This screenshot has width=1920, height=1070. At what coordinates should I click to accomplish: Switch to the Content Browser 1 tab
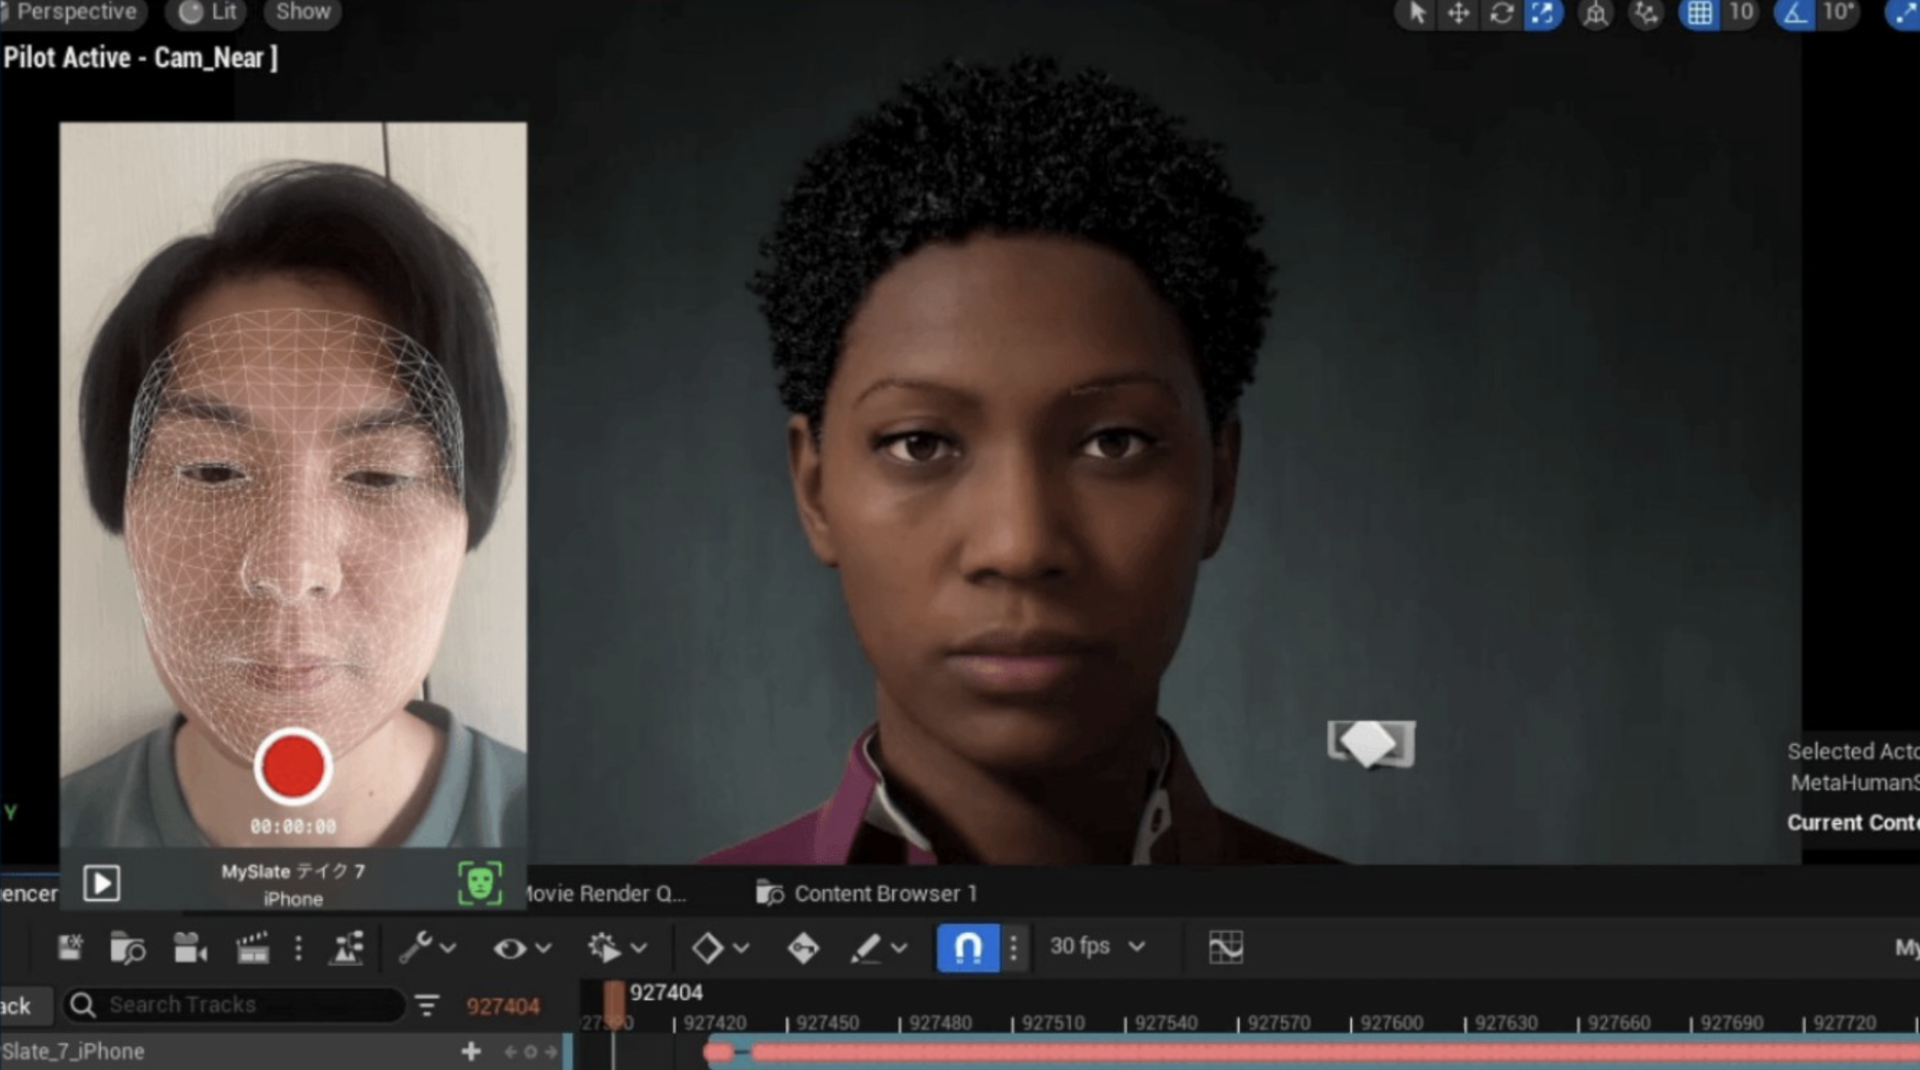pyautogui.click(x=867, y=893)
